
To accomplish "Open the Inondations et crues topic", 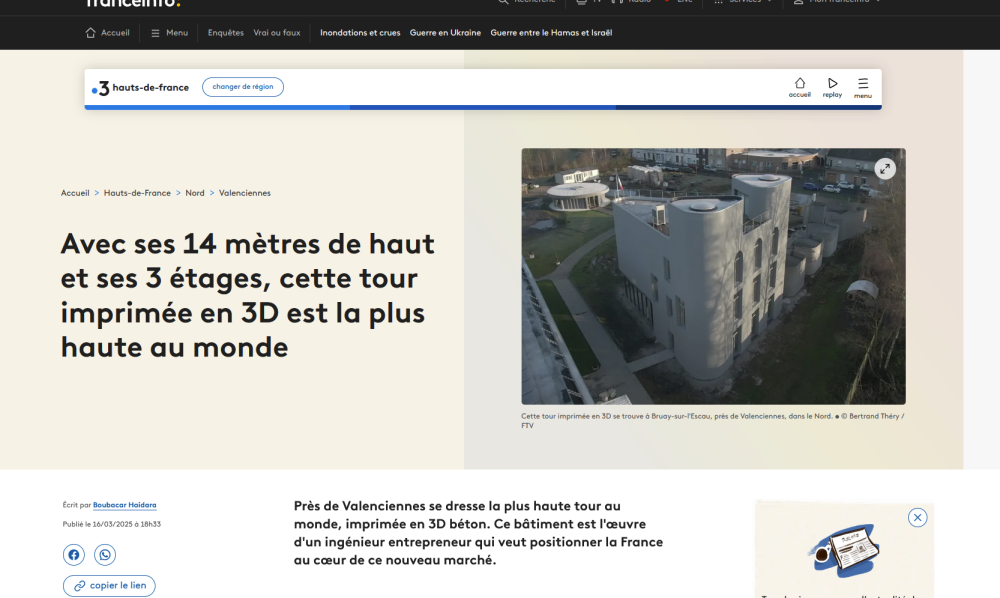I will click(x=360, y=33).
